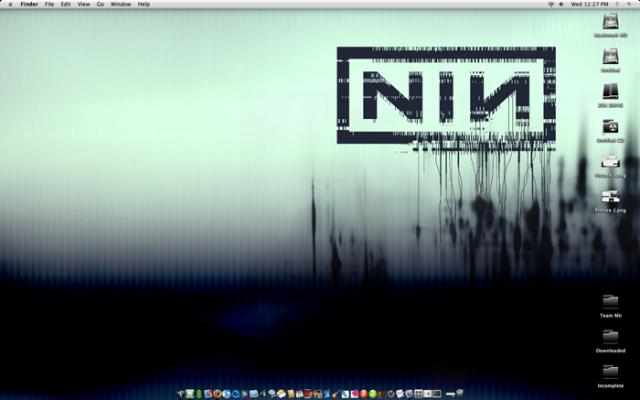
Task: Select the Team Mii folder
Action: (611, 302)
